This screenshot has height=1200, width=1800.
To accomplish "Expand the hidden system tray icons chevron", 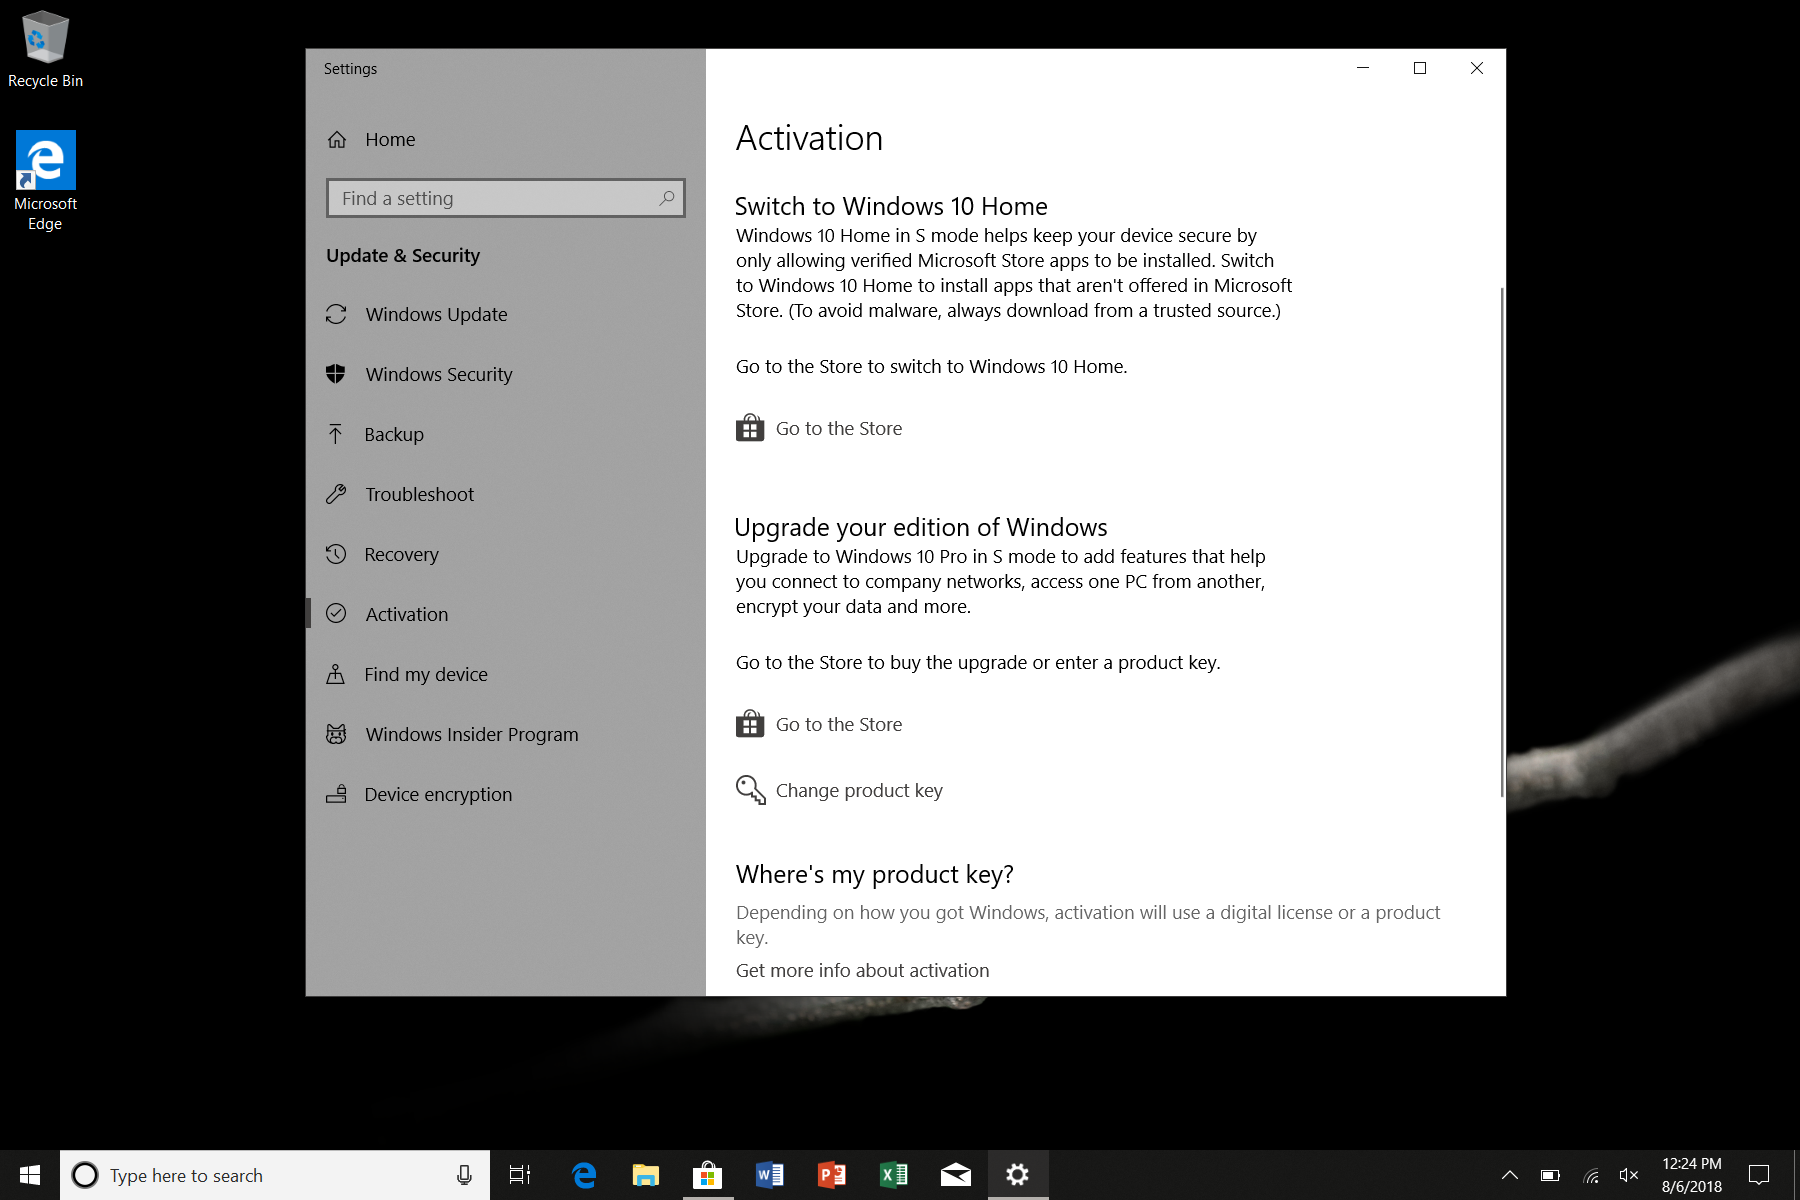I will pos(1510,1175).
